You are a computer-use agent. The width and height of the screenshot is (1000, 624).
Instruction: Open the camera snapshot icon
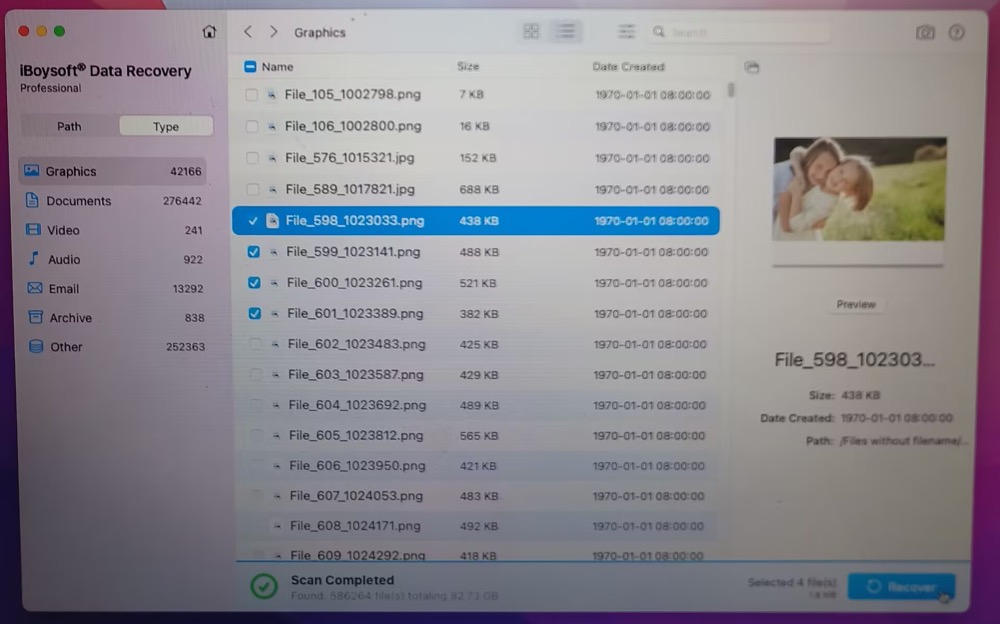(x=925, y=32)
